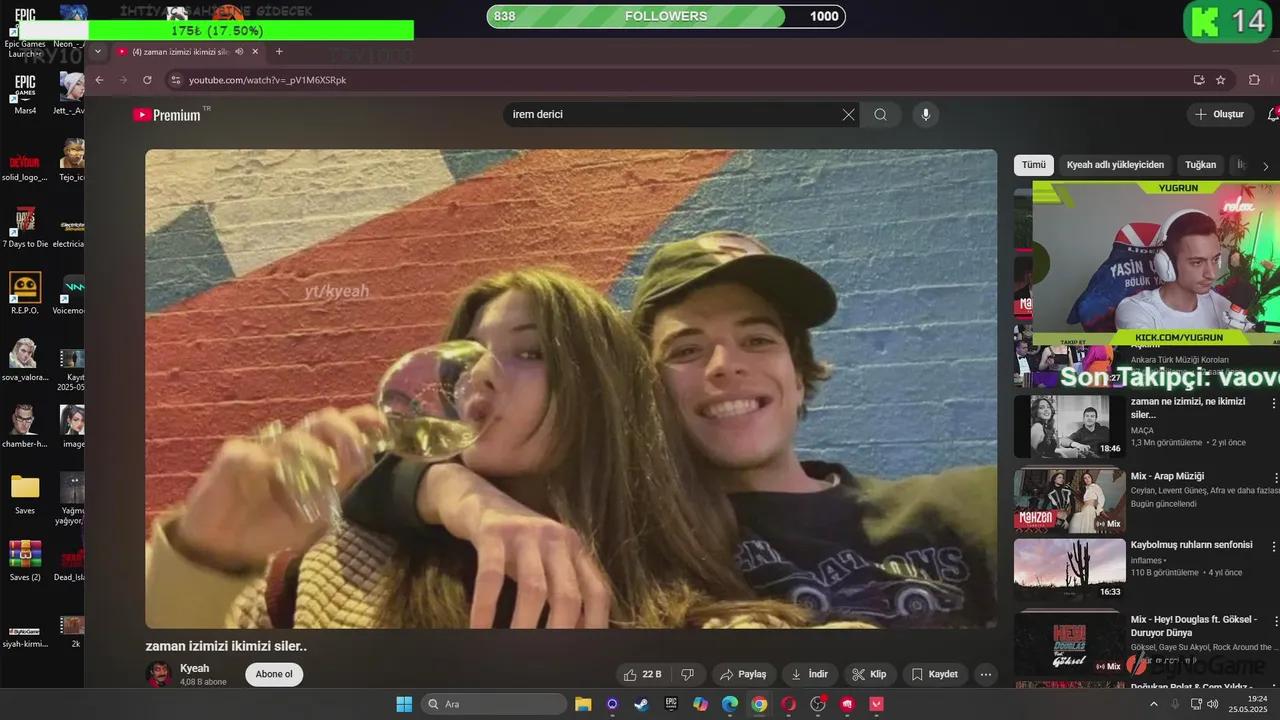
Task: Expand more filter chips with right chevron
Action: tap(1266, 167)
